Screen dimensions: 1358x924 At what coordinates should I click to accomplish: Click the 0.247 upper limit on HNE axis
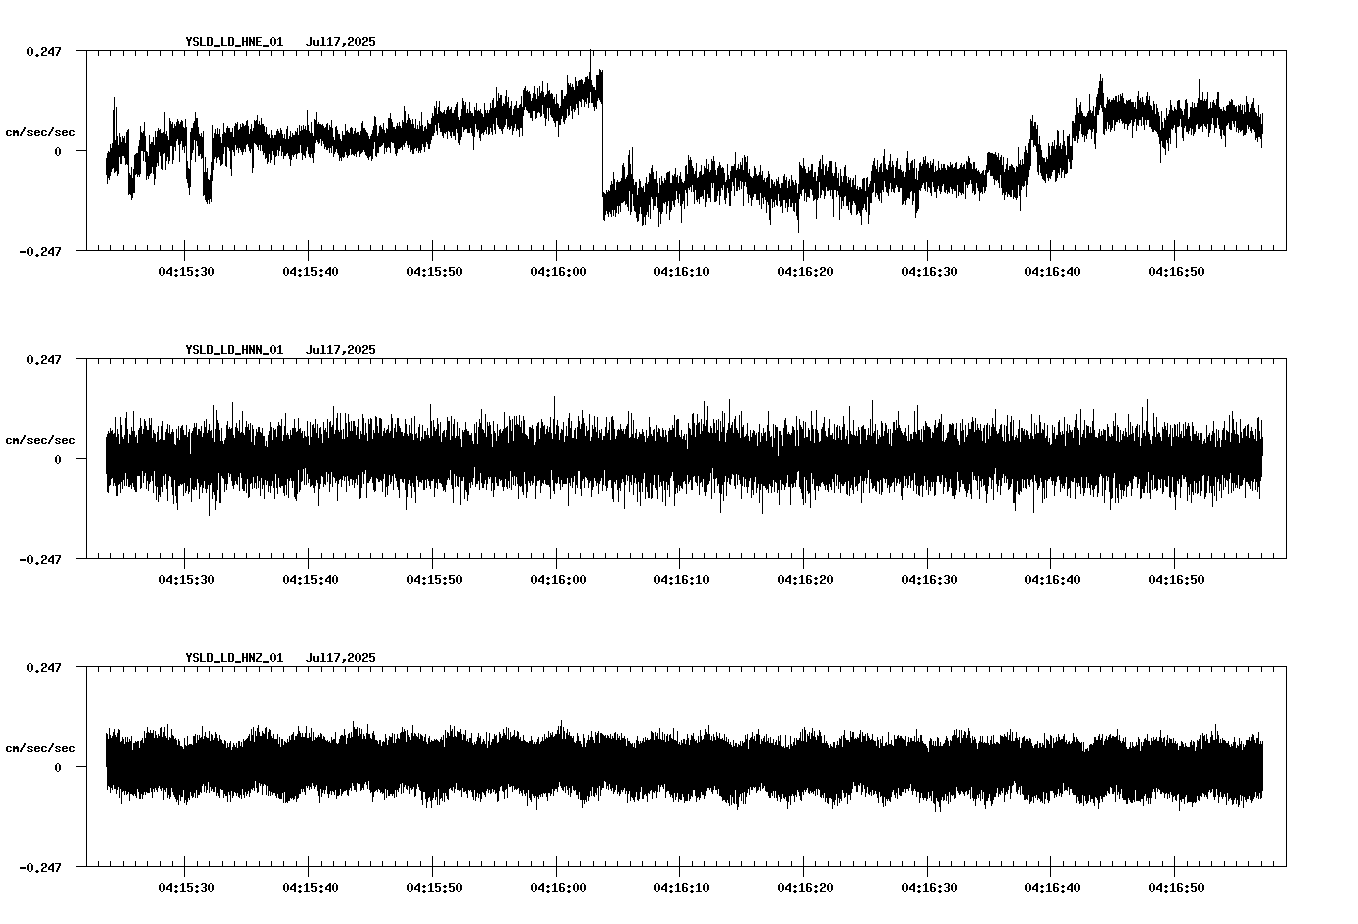(x=43, y=51)
